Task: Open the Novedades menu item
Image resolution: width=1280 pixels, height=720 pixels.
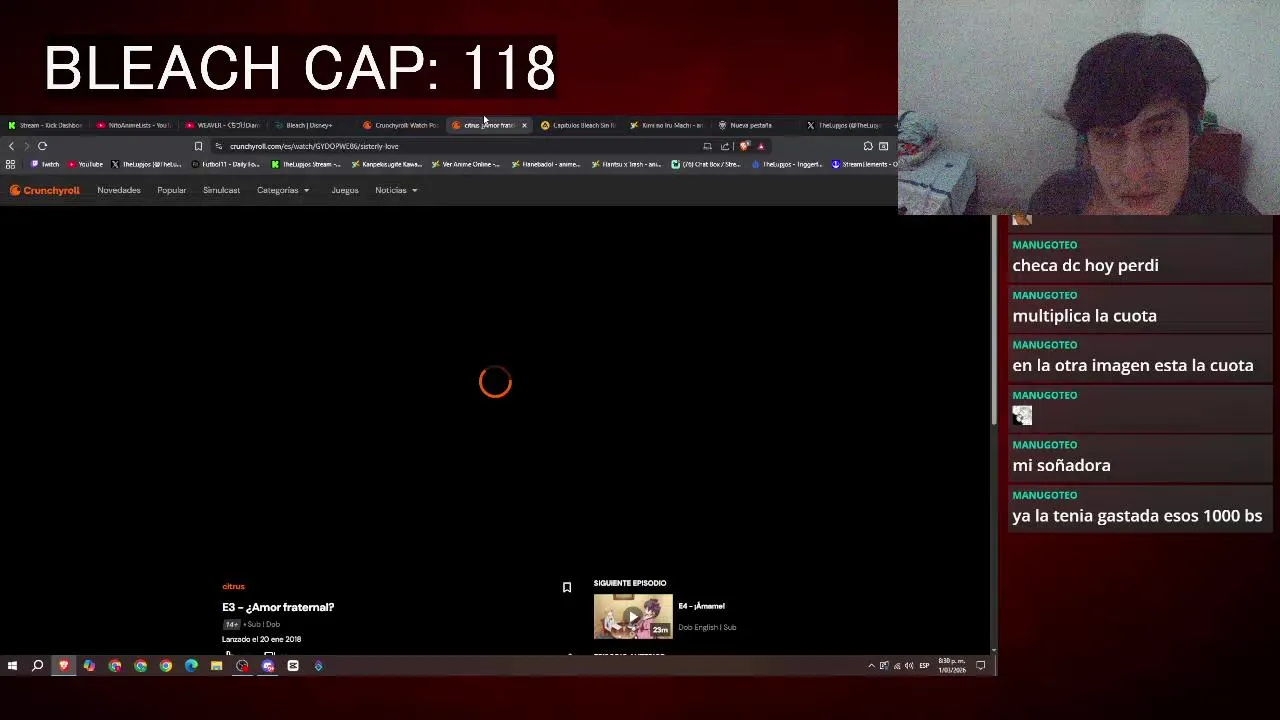Action: tap(119, 190)
